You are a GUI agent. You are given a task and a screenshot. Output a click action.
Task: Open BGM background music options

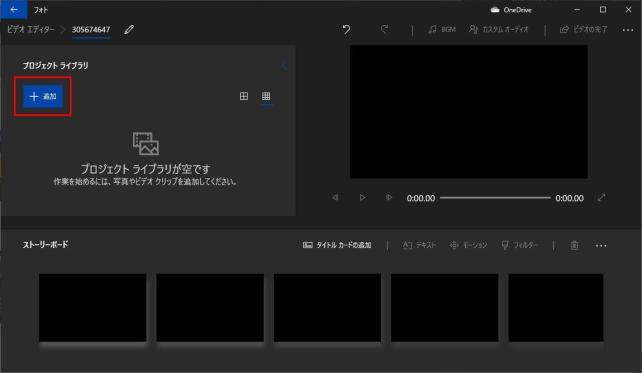(442, 29)
